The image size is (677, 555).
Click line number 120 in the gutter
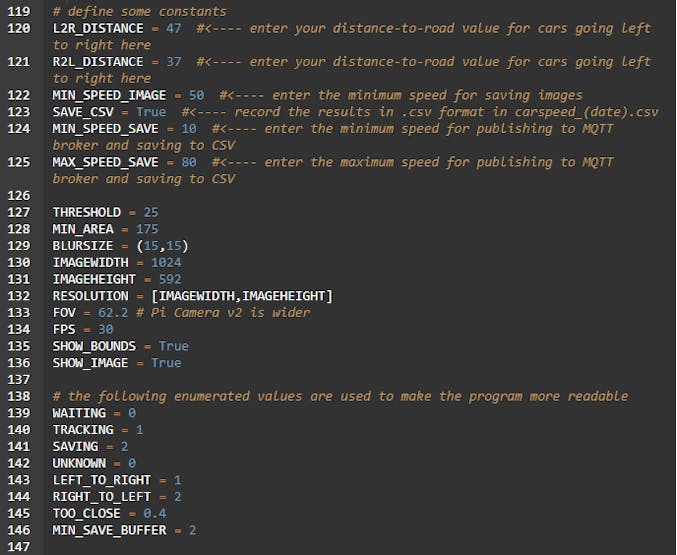[x=19, y=28]
